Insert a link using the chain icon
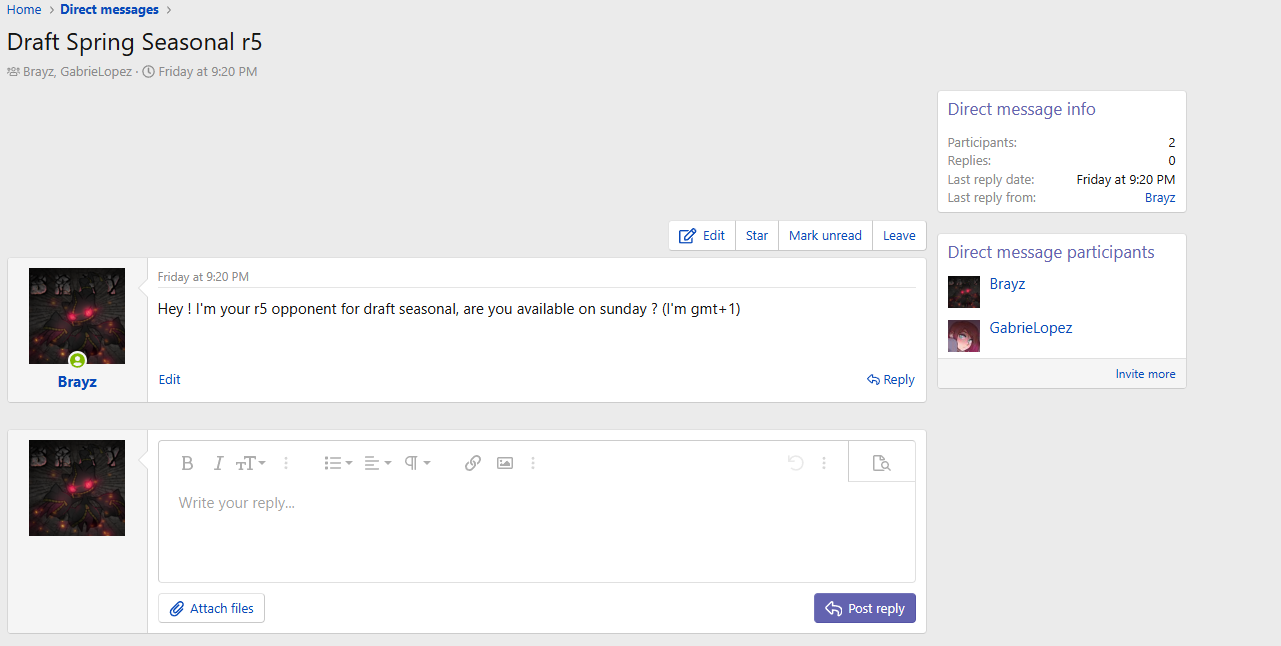Viewport: 1281px width, 646px height. (473, 463)
